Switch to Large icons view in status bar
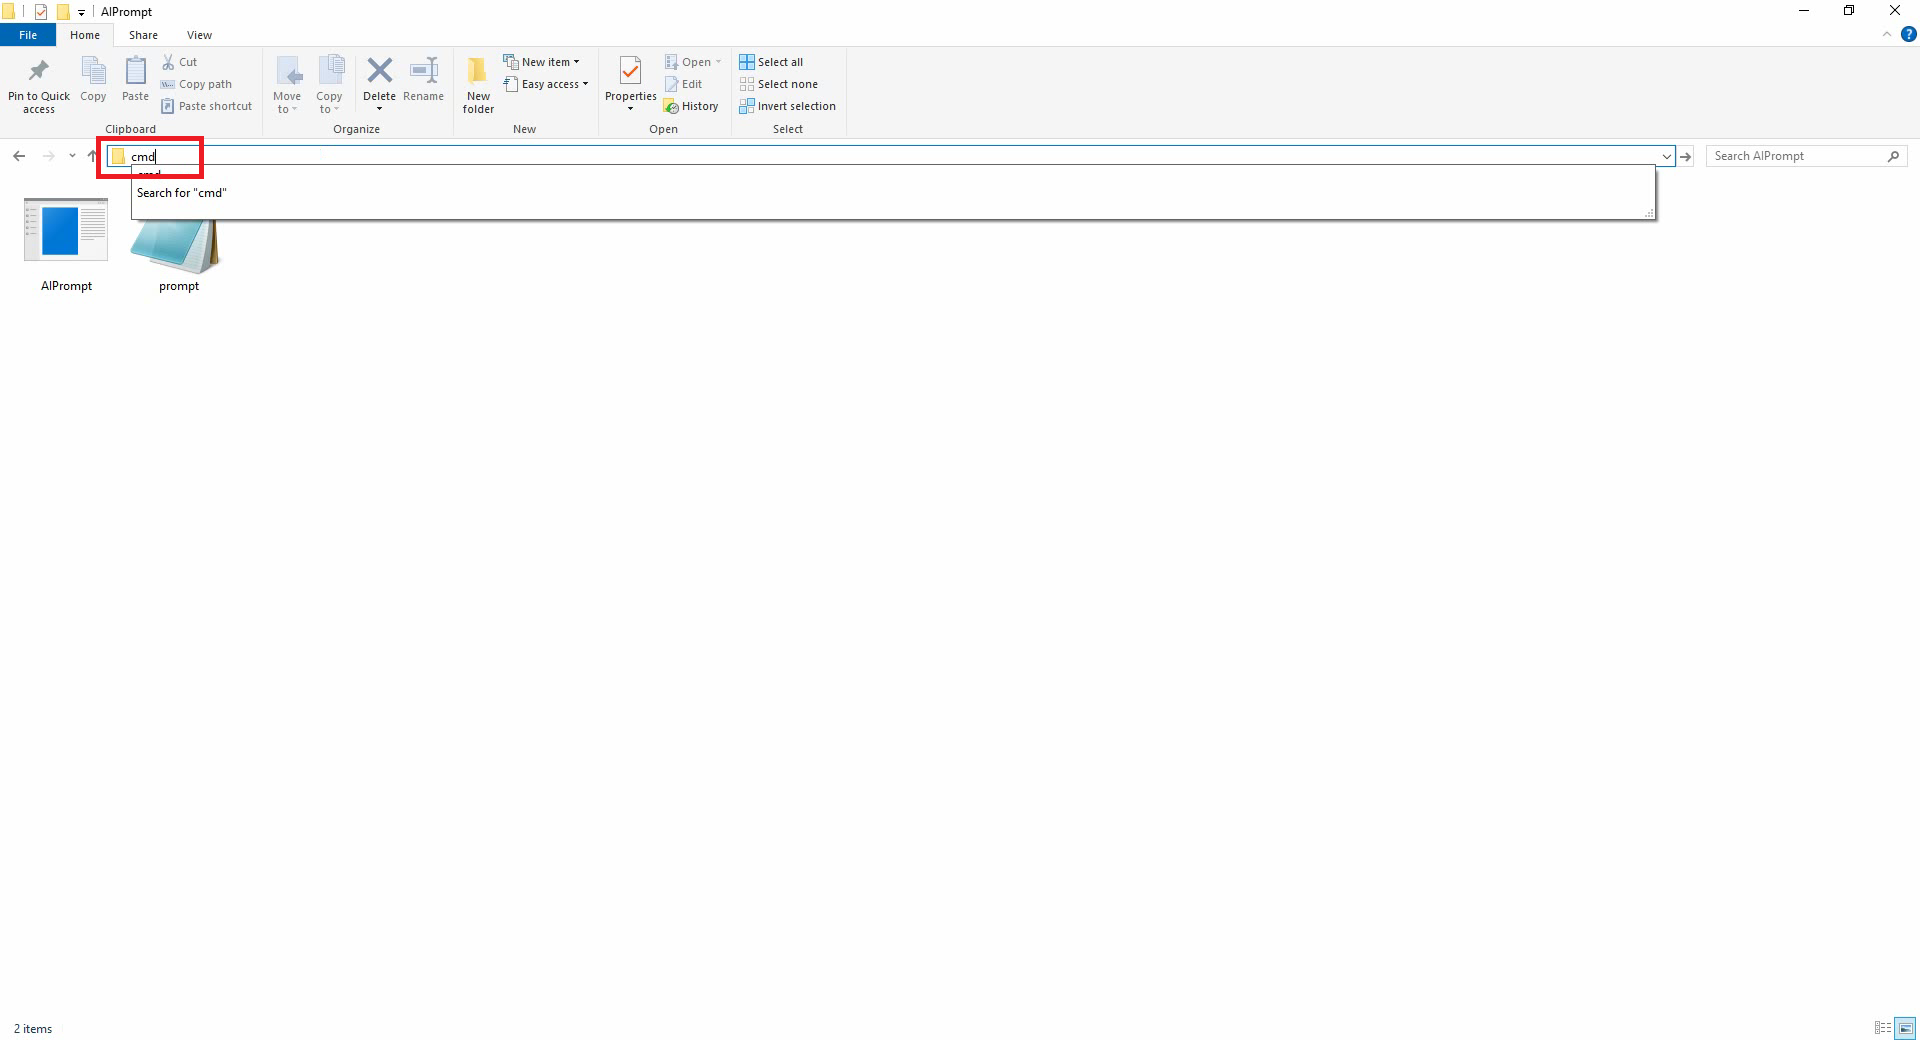This screenshot has height=1040, width=1920. [x=1905, y=1028]
